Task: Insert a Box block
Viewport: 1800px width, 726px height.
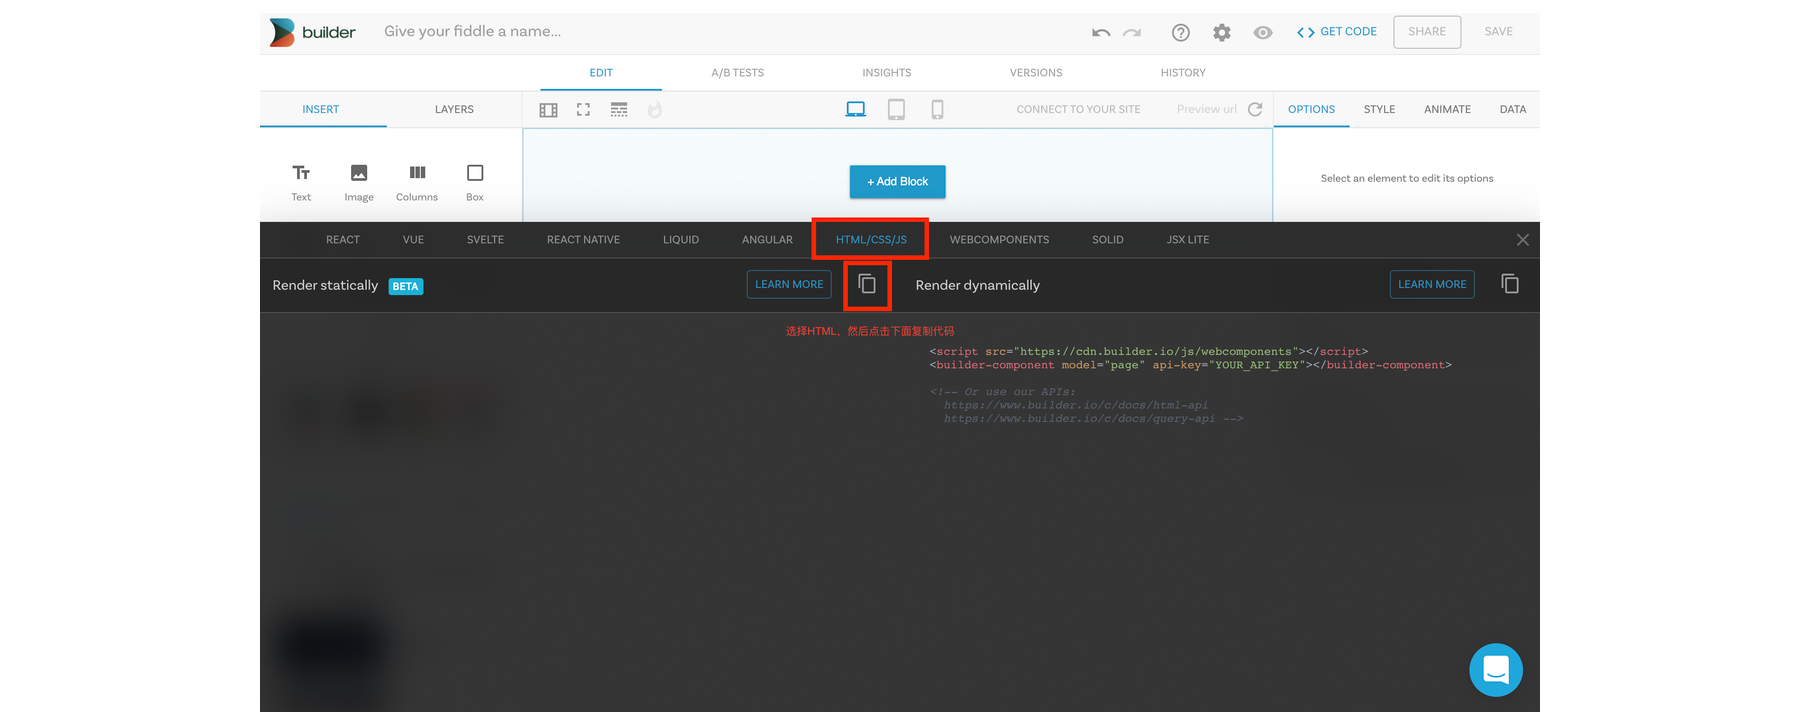Action: [475, 183]
